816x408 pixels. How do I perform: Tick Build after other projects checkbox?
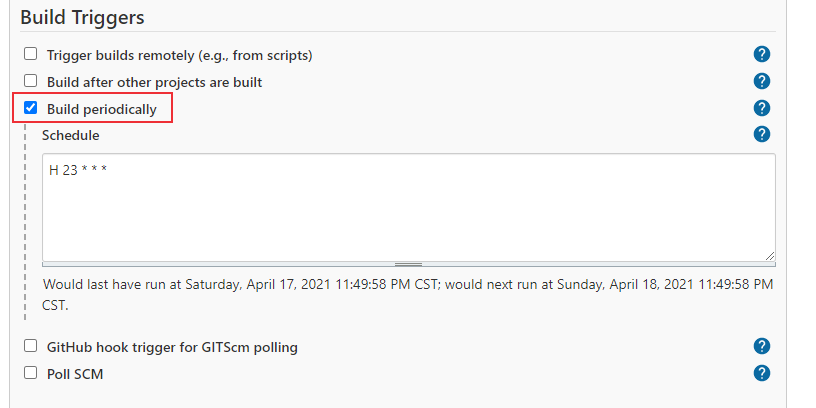31,81
